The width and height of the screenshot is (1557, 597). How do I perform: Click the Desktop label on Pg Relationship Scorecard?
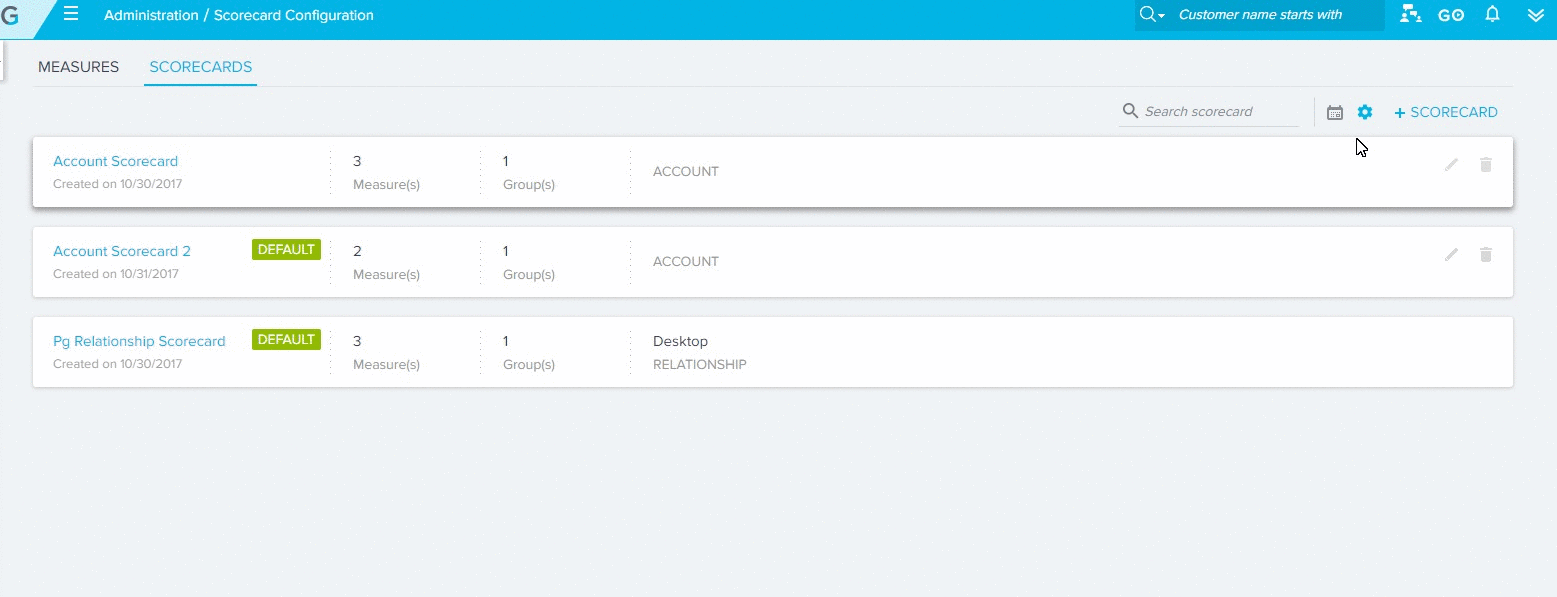point(680,341)
